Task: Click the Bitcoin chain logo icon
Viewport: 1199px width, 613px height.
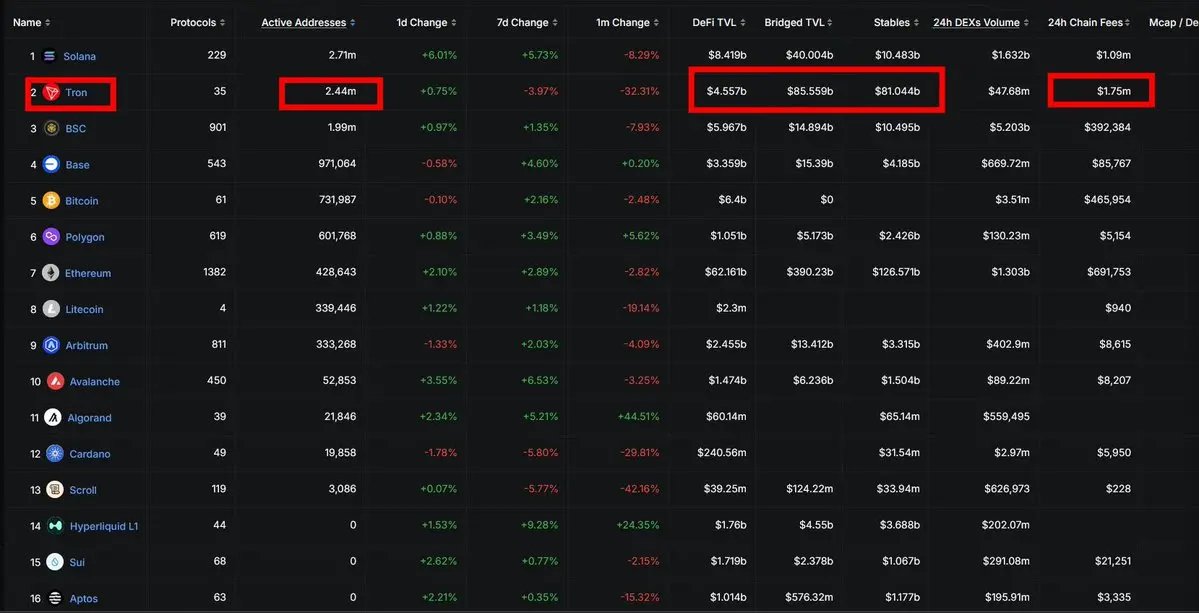Action: (x=51, y=201)
